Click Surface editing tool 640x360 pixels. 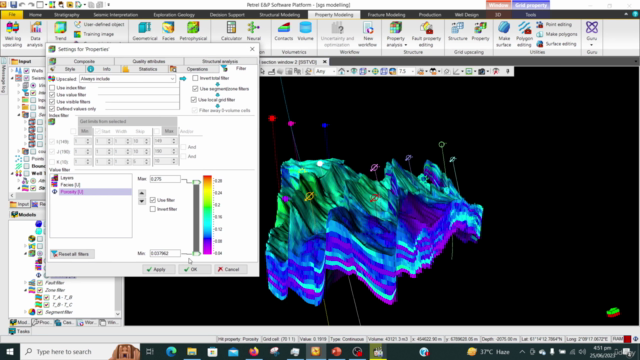(x=556, y=44)
